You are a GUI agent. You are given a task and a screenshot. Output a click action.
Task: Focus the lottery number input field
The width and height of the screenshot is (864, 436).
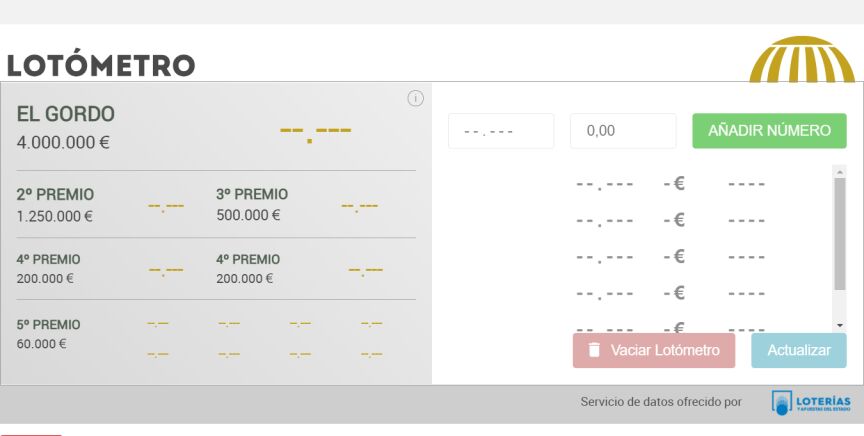coord(500,131)
